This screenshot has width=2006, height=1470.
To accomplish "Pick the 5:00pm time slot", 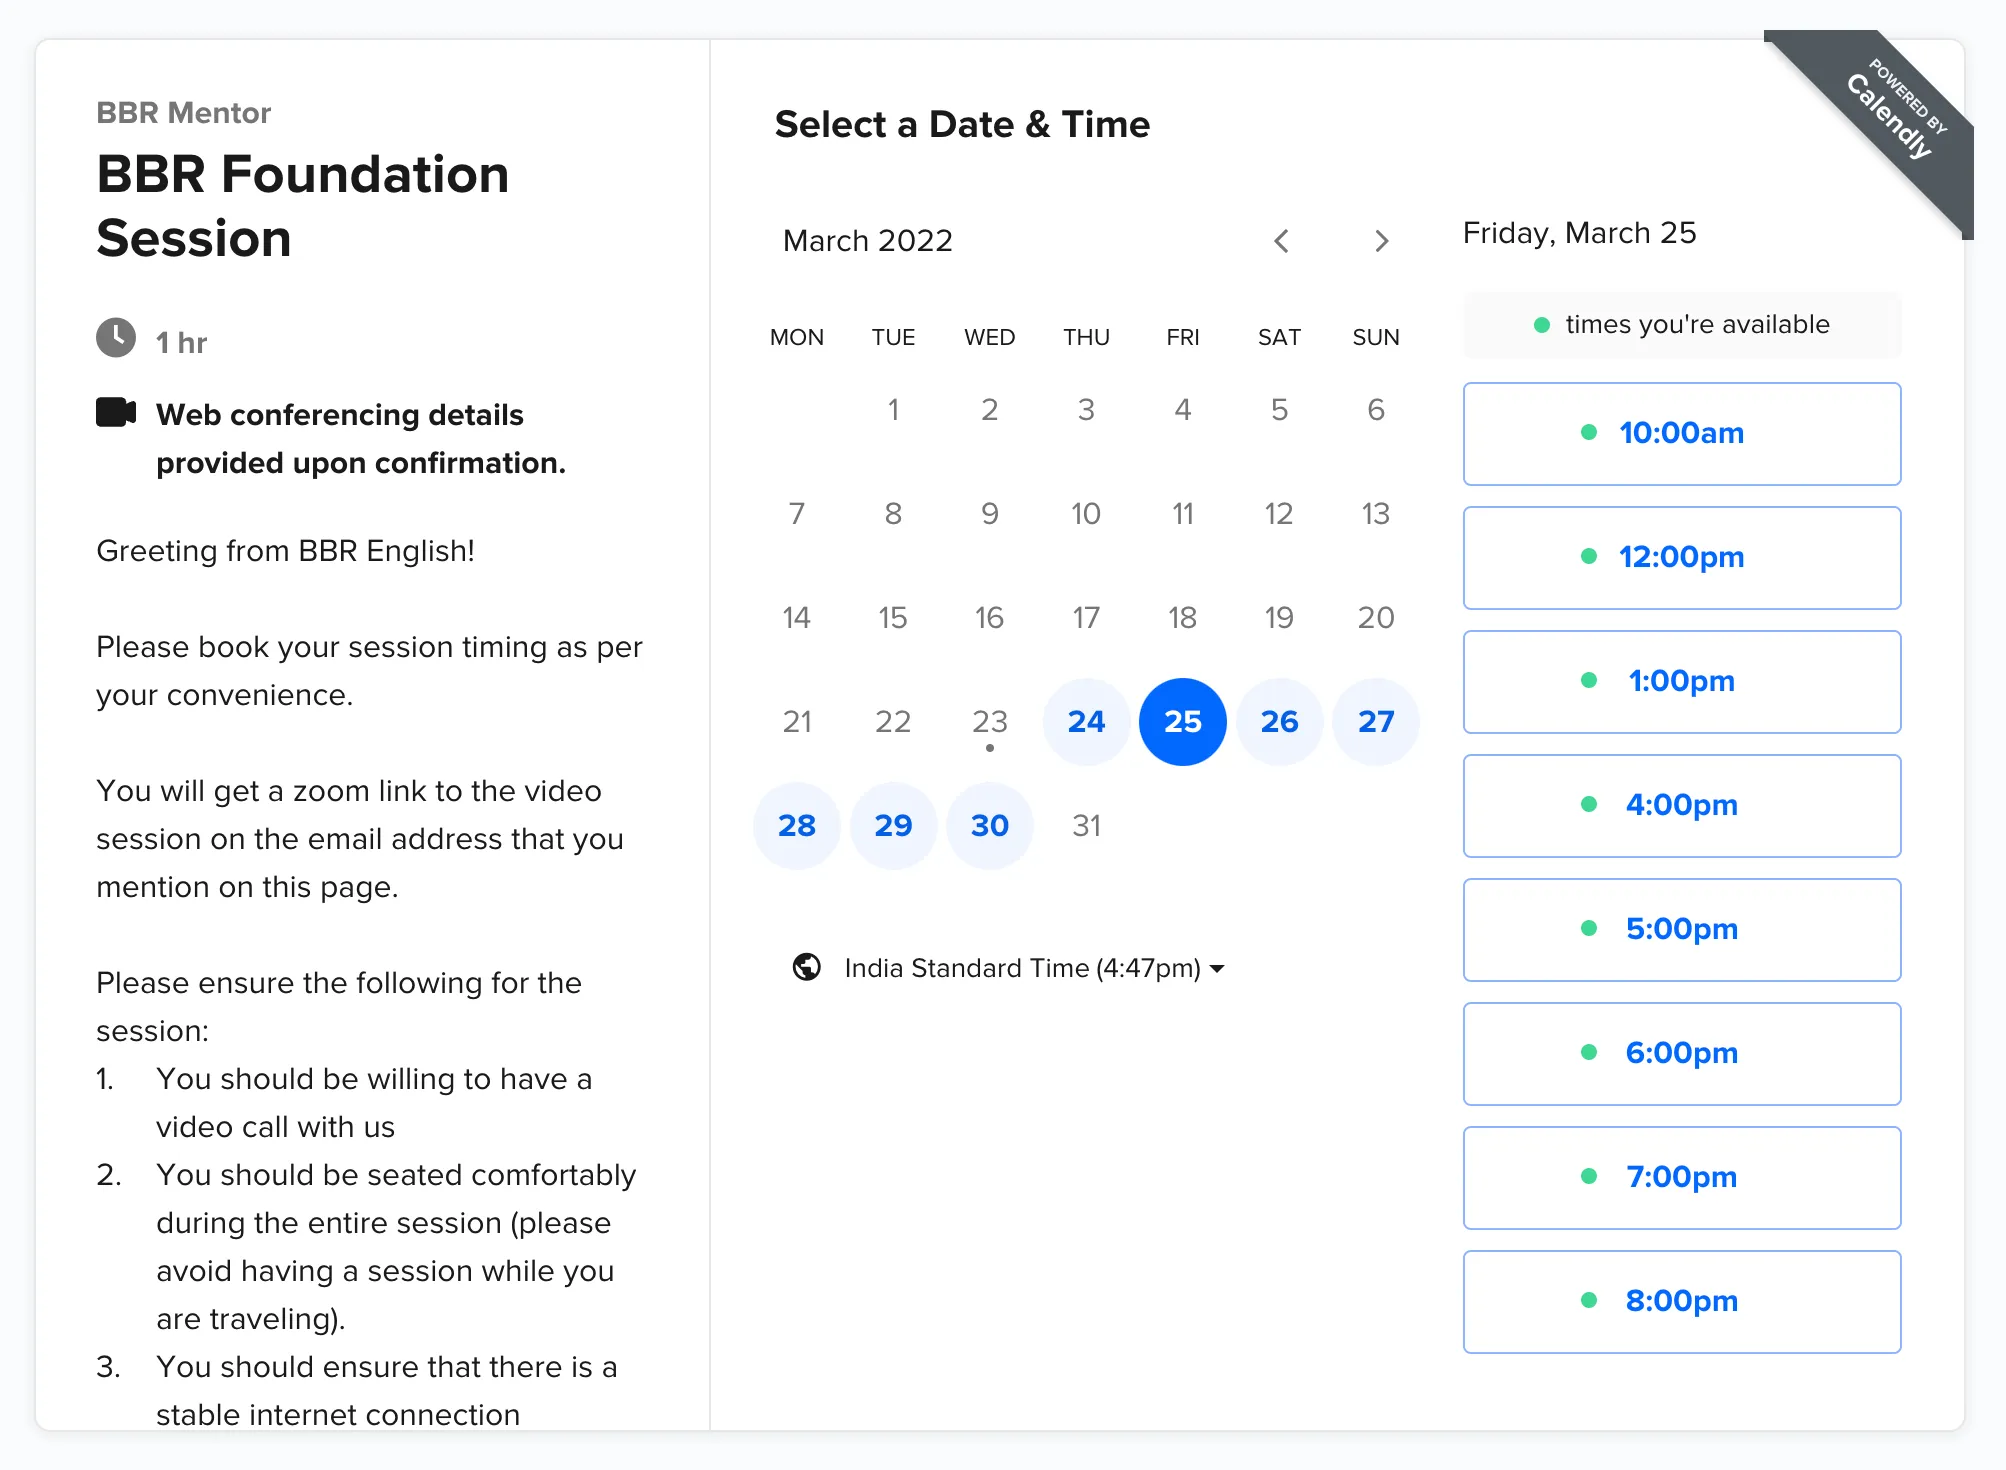I will coord(1681,930).
